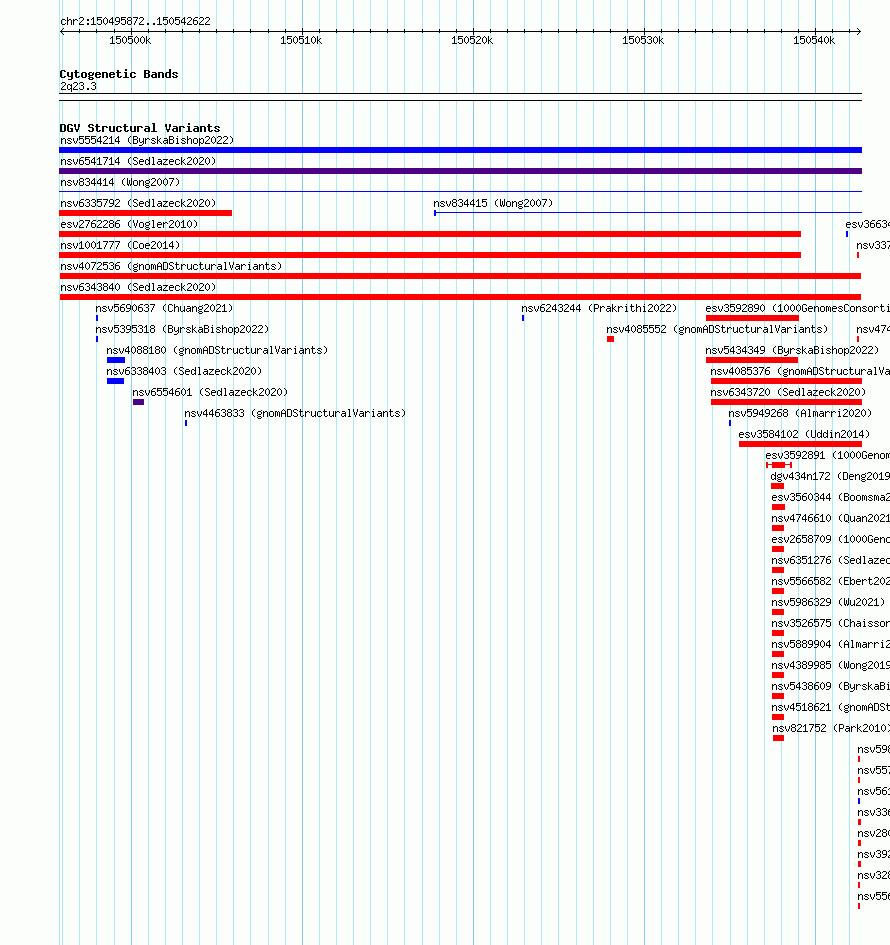The height and width of the screenshot is (945, 890).
Task: Select the red bar under esv3584102
Action: click(800, 444)
